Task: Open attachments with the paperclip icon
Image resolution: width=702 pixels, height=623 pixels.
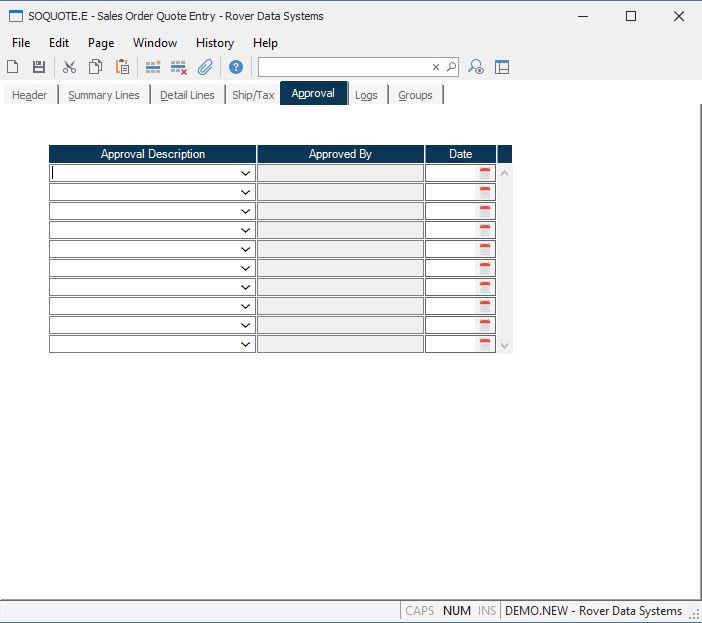Action: (205, 67)
